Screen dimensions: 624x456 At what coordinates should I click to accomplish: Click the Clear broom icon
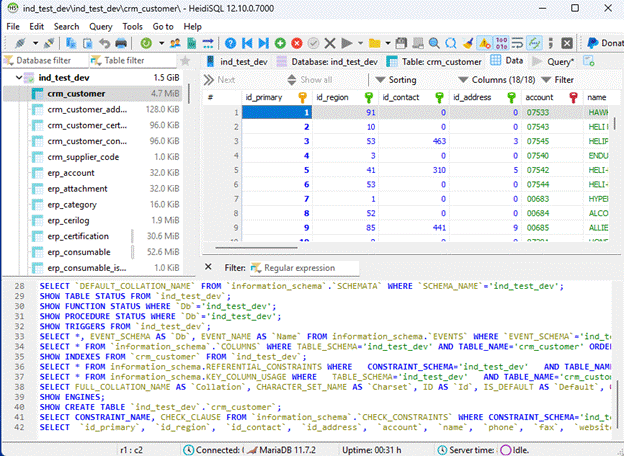pyautogui.click(x=468, y=43)
